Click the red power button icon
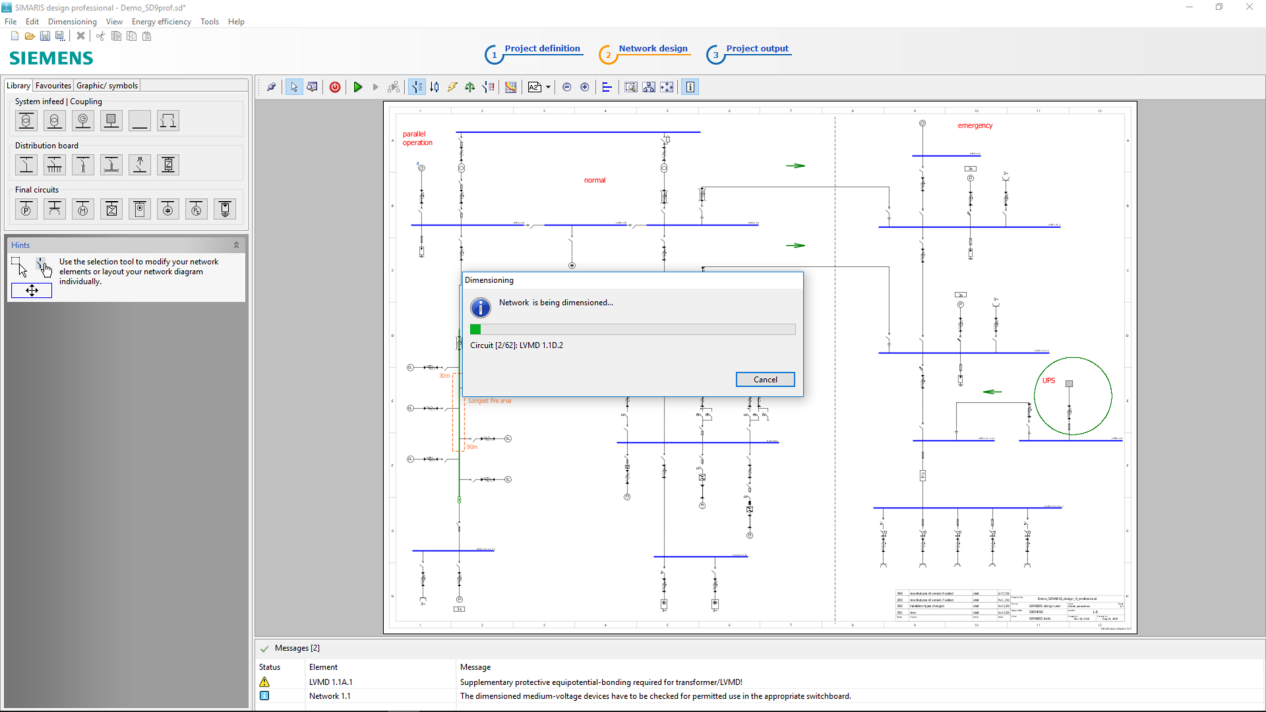1266x712 pixels. tap(335, 87)
